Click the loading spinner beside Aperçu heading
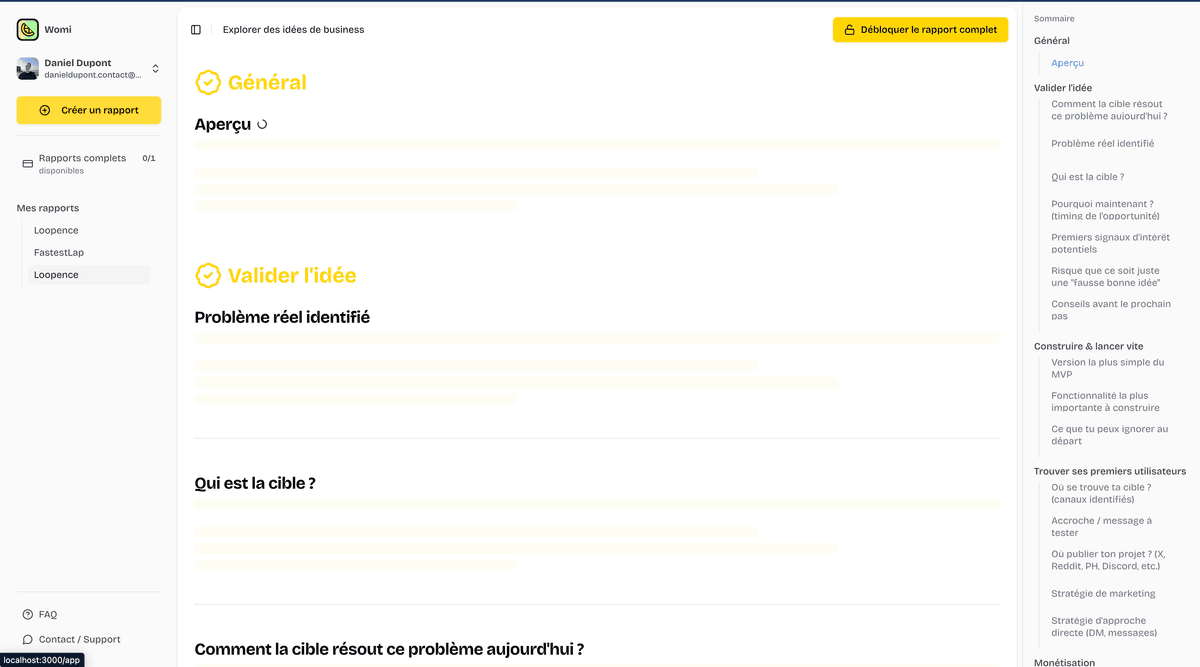Viewport: 1200px width, 667px height. (x=260, y=123)
